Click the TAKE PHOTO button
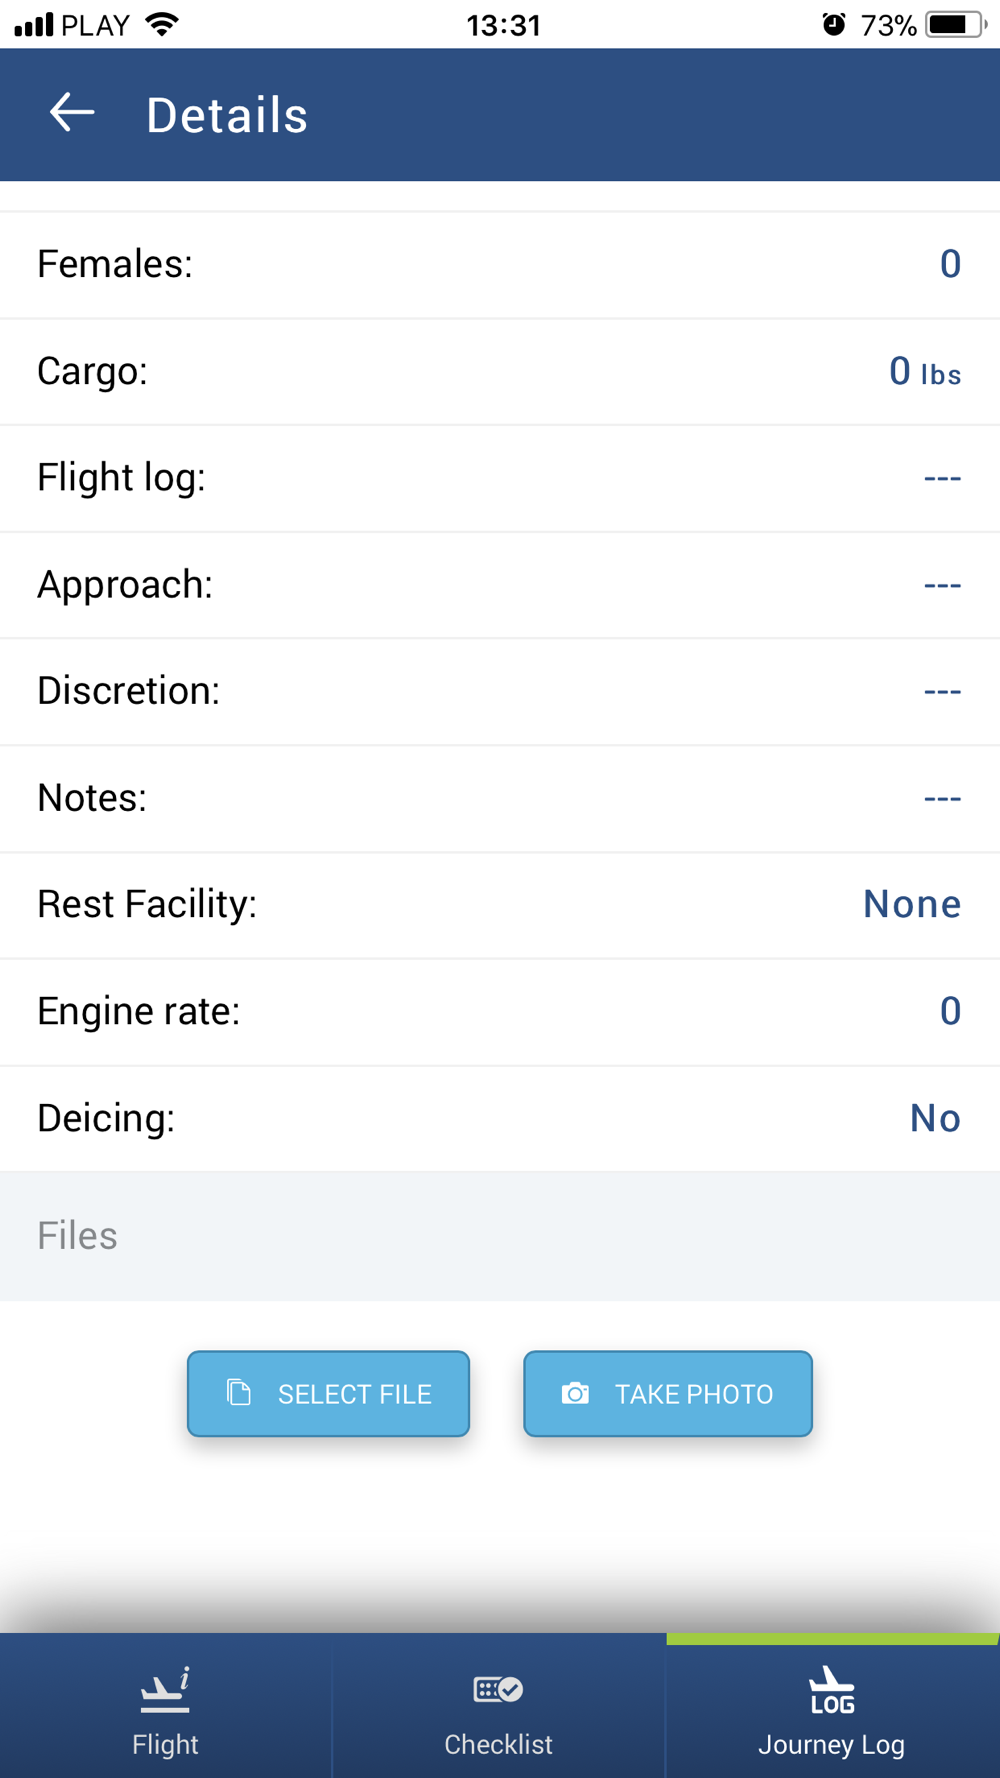The height and width of the screenshot is (1778, 1000). (668, 1394)
